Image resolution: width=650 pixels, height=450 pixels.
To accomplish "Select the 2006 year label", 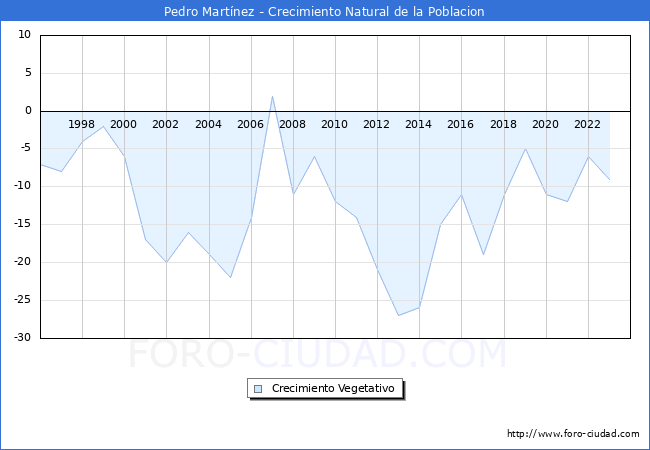I will [250, 124].
